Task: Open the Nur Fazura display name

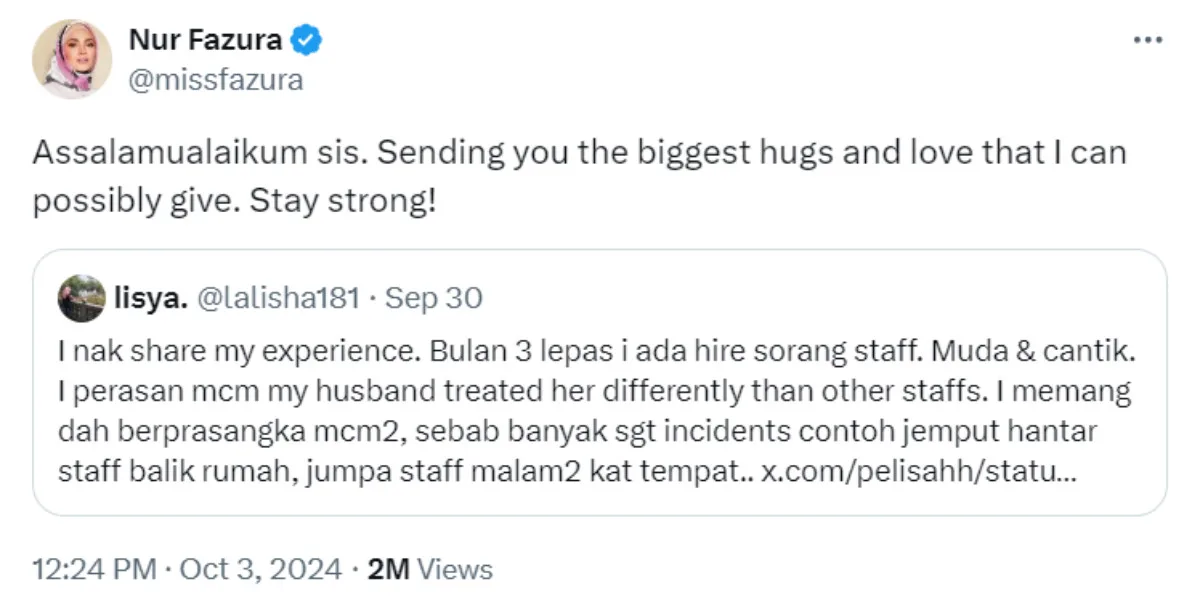Action: [x=205, y=41]
